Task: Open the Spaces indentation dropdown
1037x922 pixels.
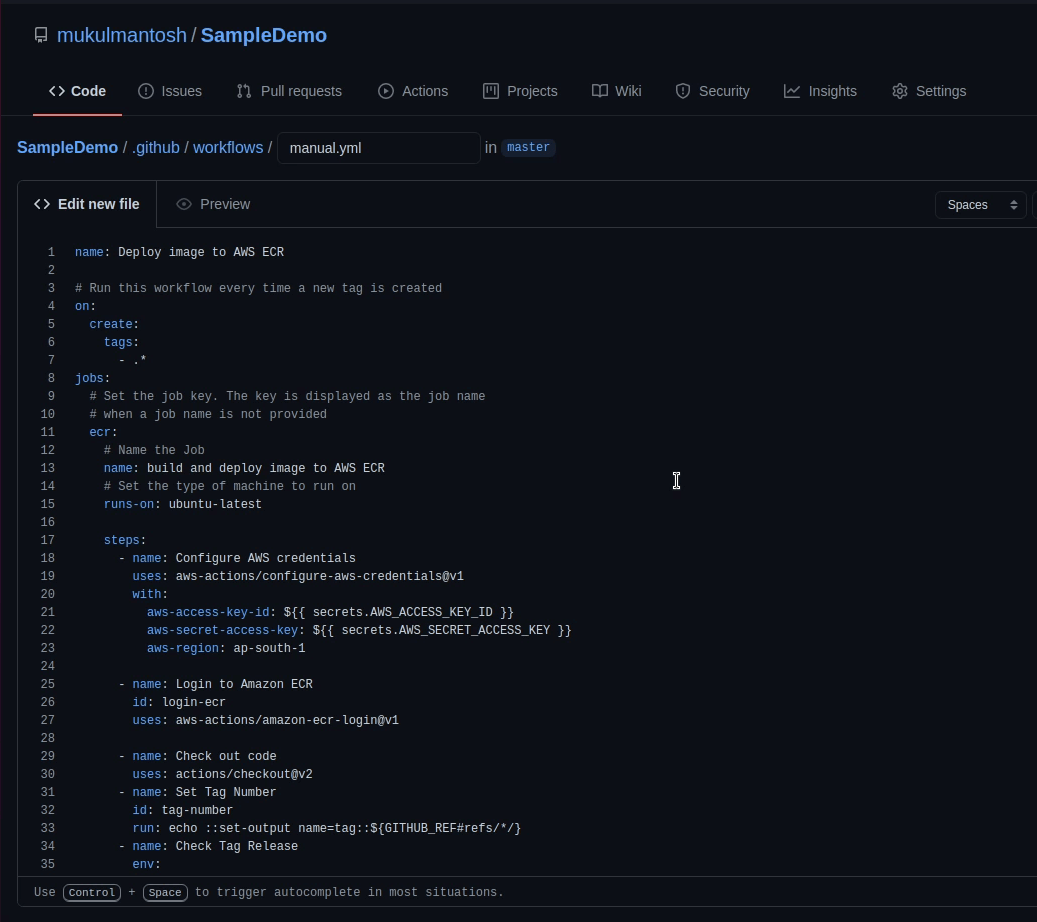Action: [x=979, y=205]
